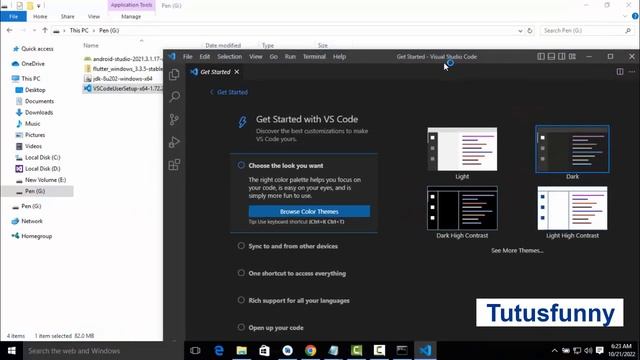Open the Search view in VS Code
Viewport: 640px width, 360px height.
click(x=174, y=97)
